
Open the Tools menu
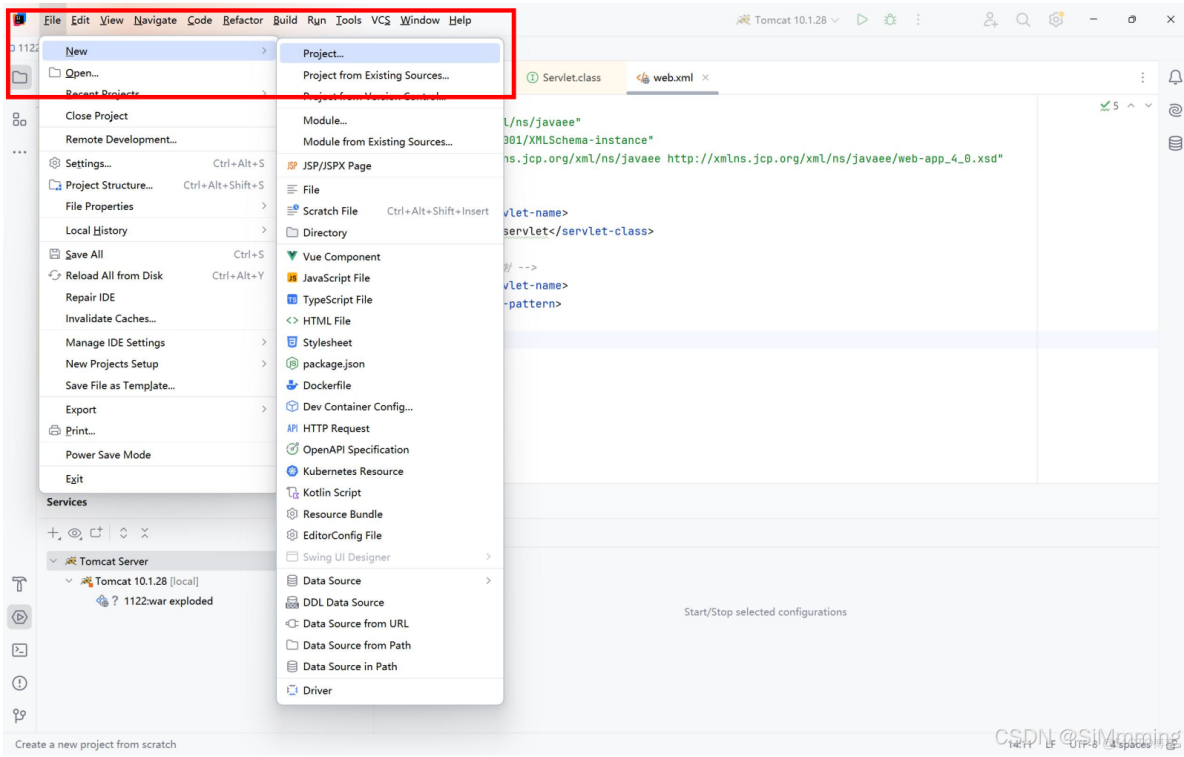point(348,20)
